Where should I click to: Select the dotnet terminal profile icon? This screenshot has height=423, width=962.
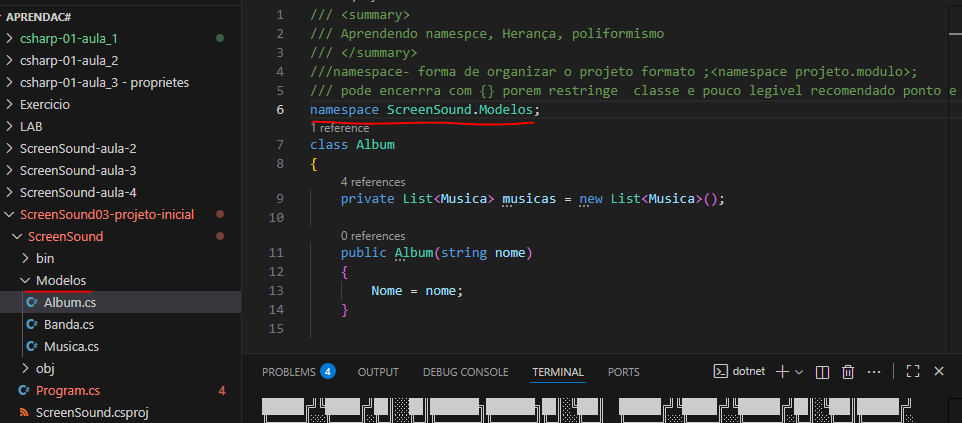(x=720, y=371)
